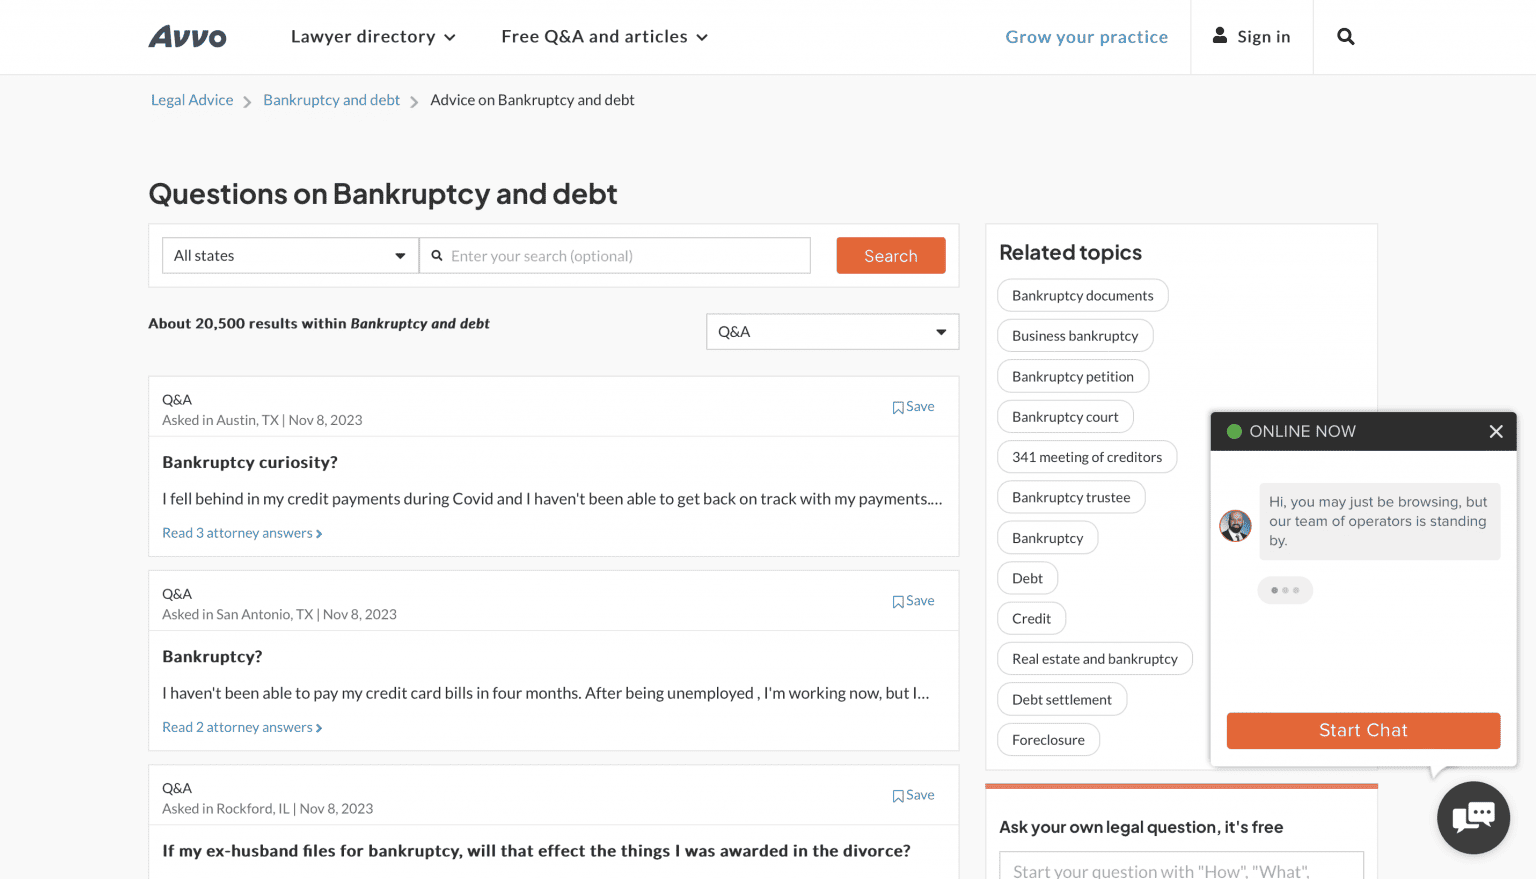Open Free Q&A and articles menu
This screenshot has height=879, width=1536.
pos(604,37)
